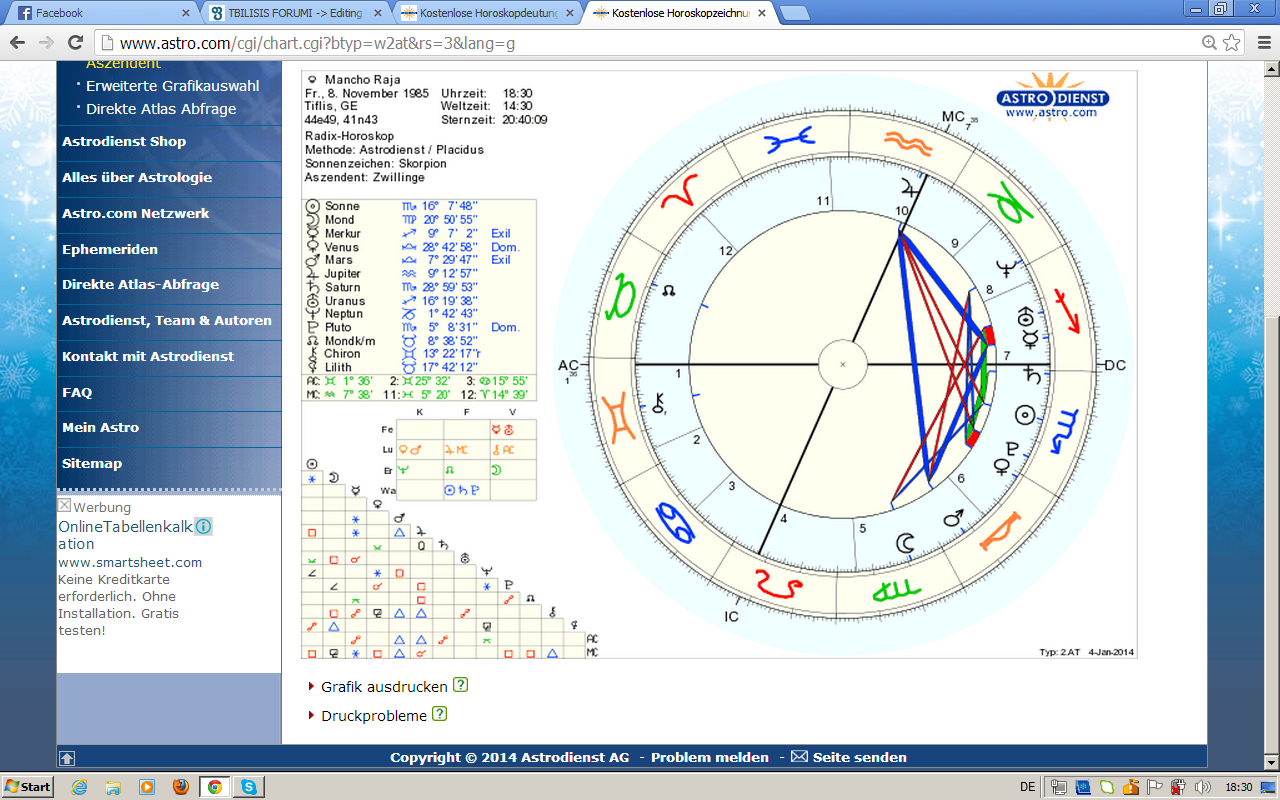Click the green Taurus sign on the chart
Screen dimensions: 1280x800
621,298
